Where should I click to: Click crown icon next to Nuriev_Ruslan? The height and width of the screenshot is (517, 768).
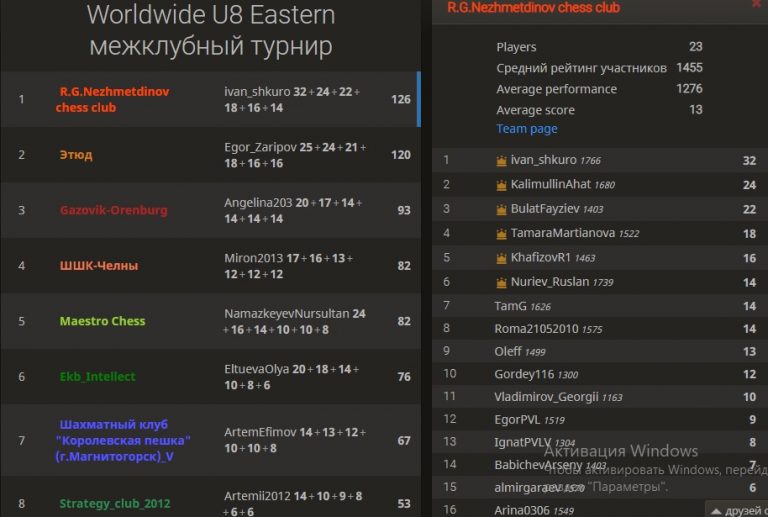point(502,283)
